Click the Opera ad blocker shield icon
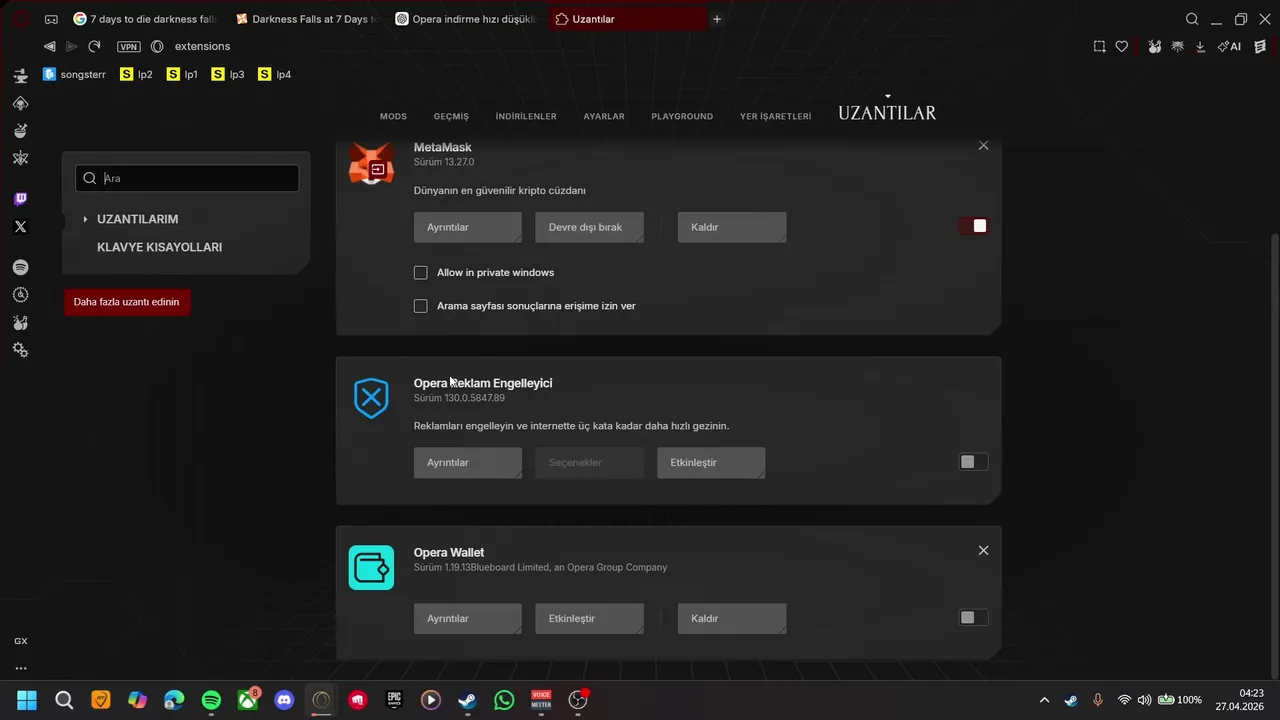This screenshot has width=1280, height=720. coord(371,398)
